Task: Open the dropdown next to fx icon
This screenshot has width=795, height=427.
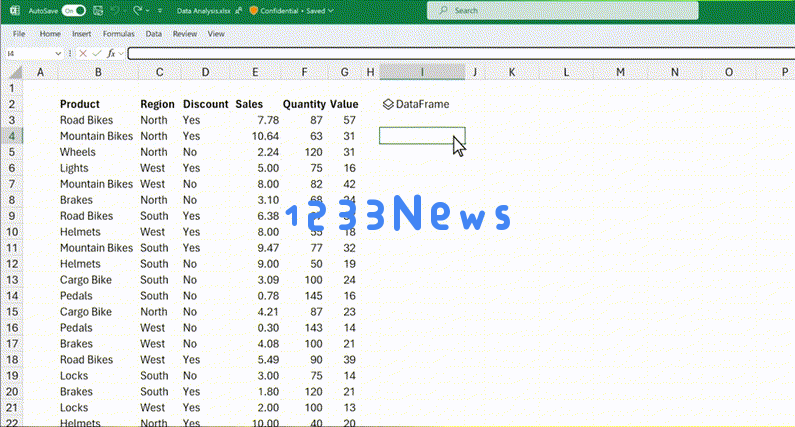Action: click(x=121, y=53)
